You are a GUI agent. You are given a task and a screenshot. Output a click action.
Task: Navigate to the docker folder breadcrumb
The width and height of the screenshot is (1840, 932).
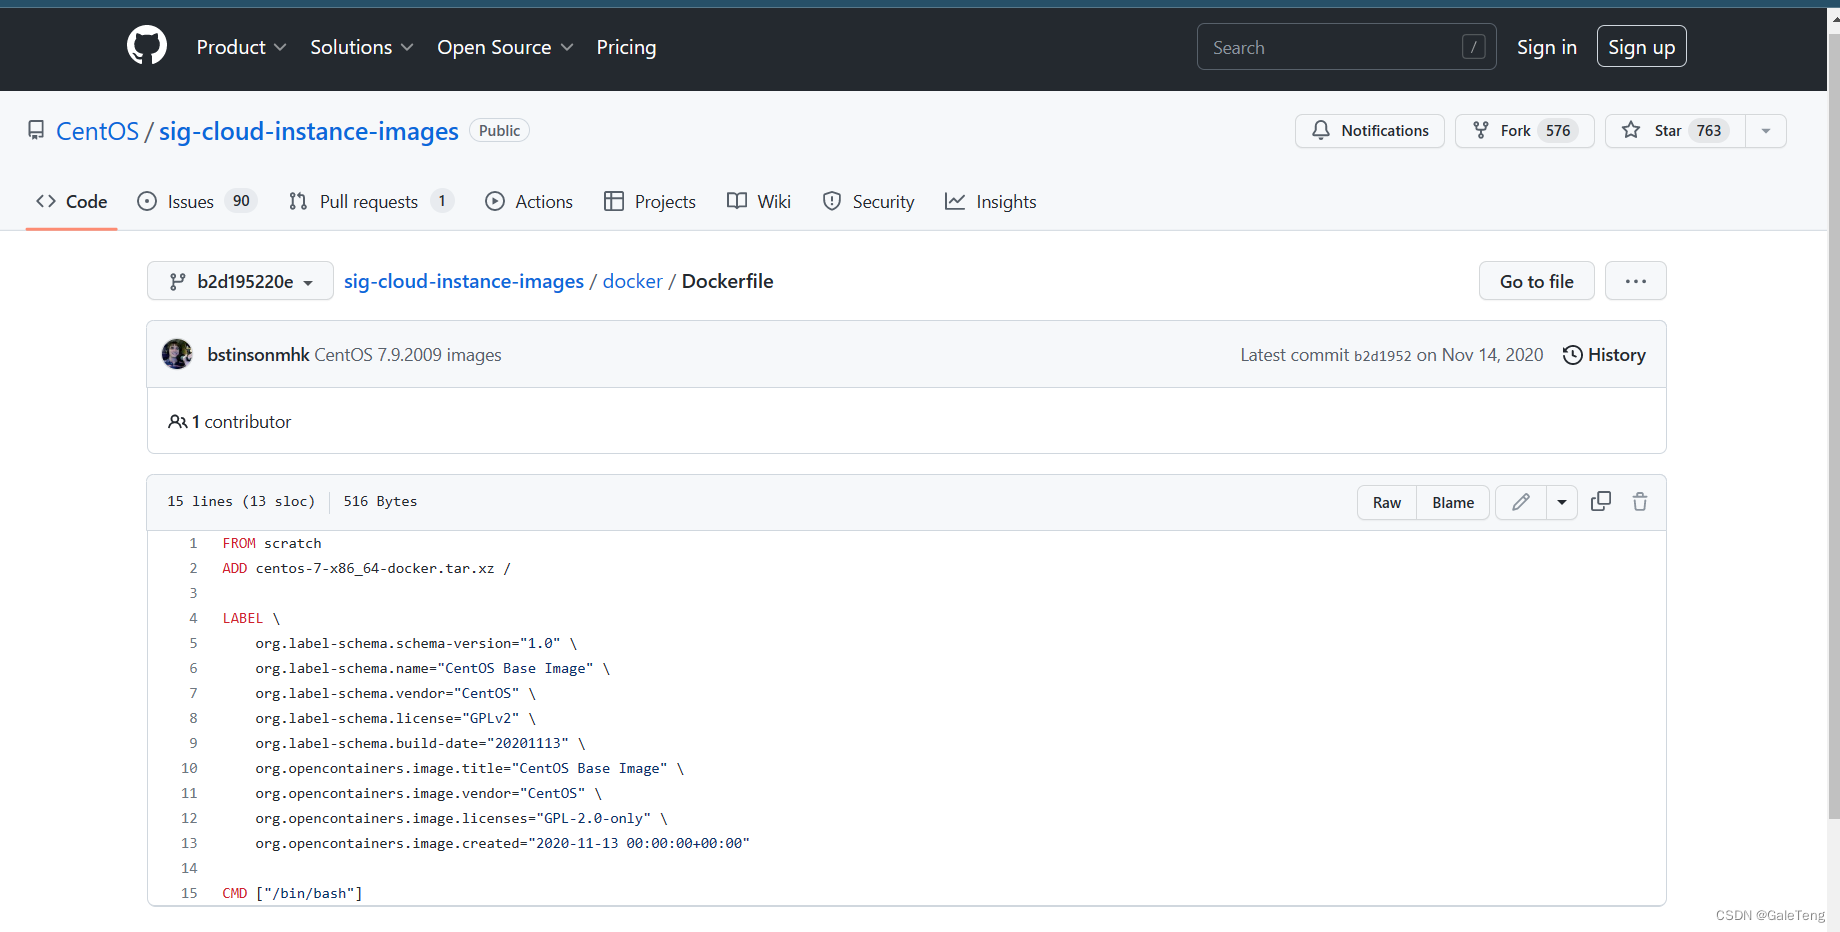tap(632, 281)
